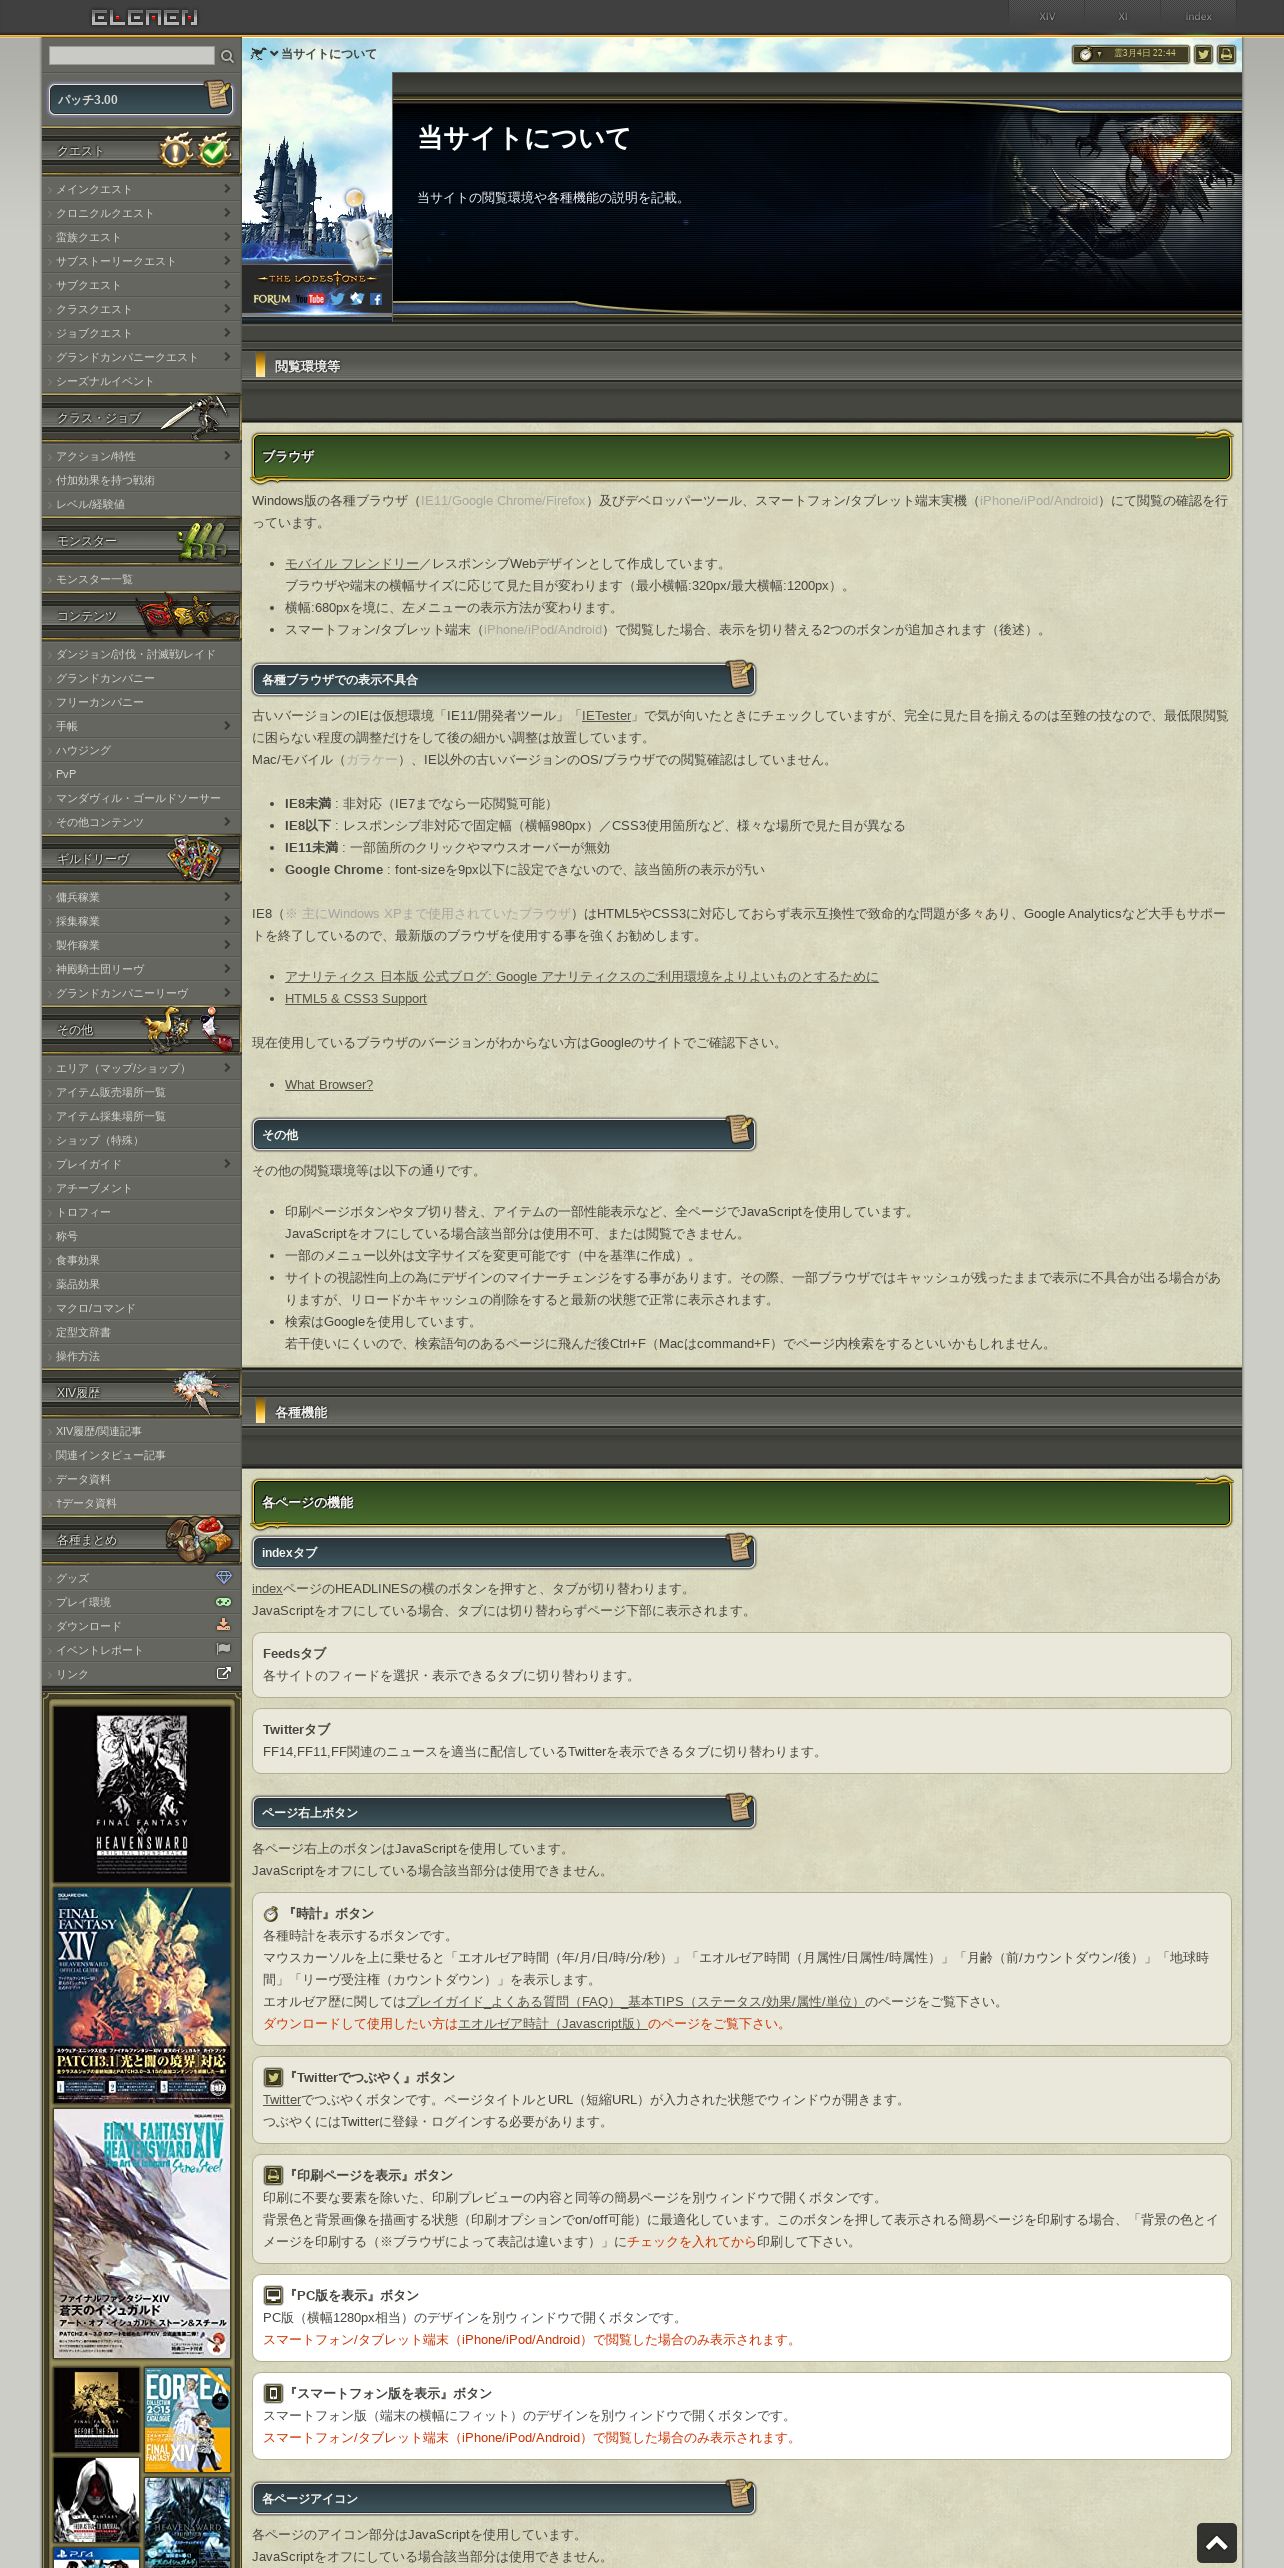Open the ハウジング menu item

pos(141,750)
